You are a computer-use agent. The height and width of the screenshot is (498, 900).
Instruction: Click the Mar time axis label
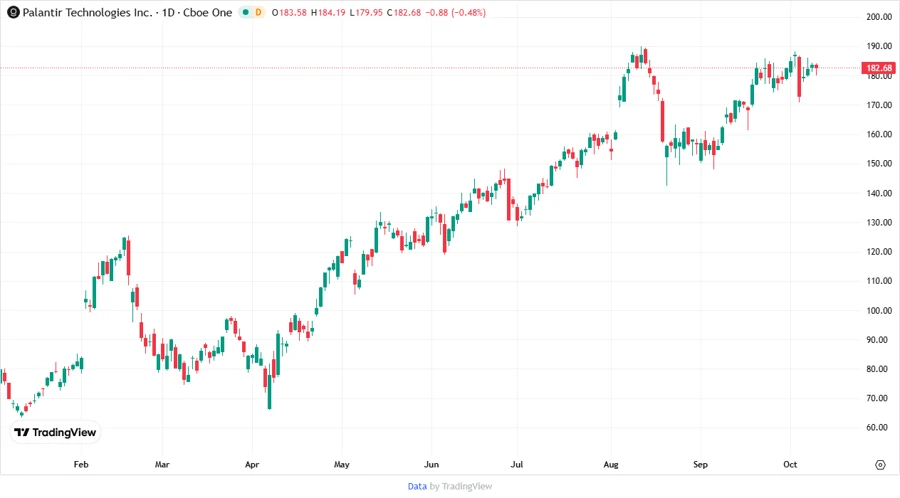tap(162, 464)
